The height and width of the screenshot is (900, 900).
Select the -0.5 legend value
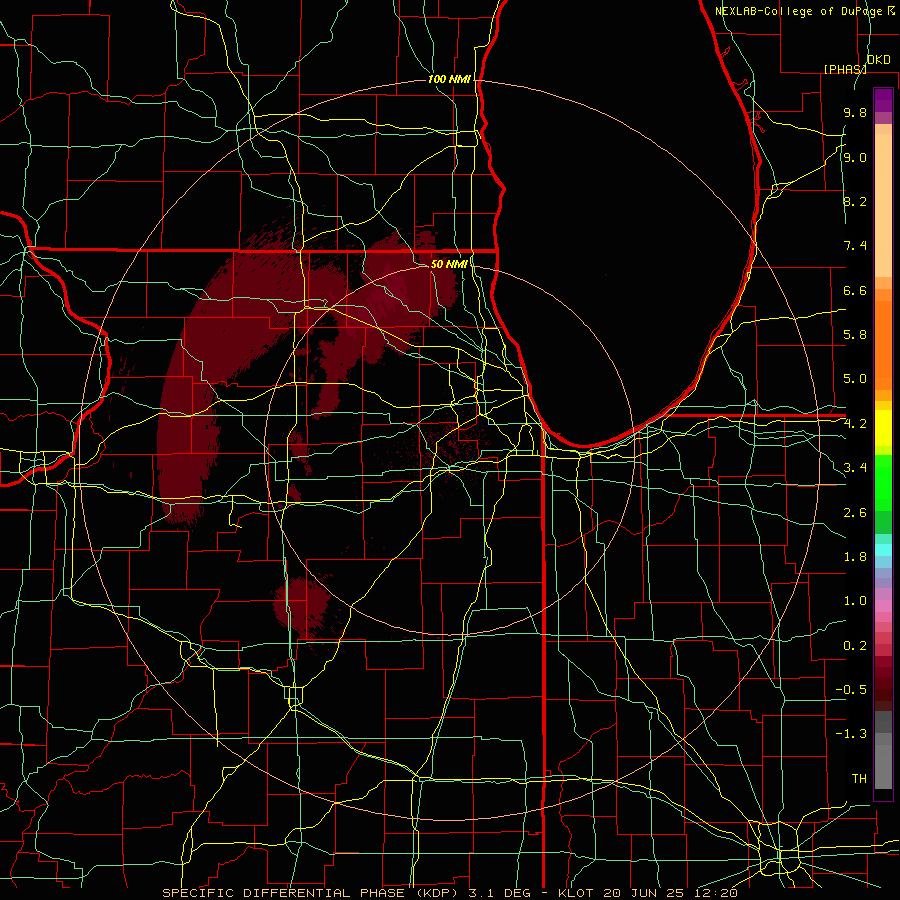point(851,690)
